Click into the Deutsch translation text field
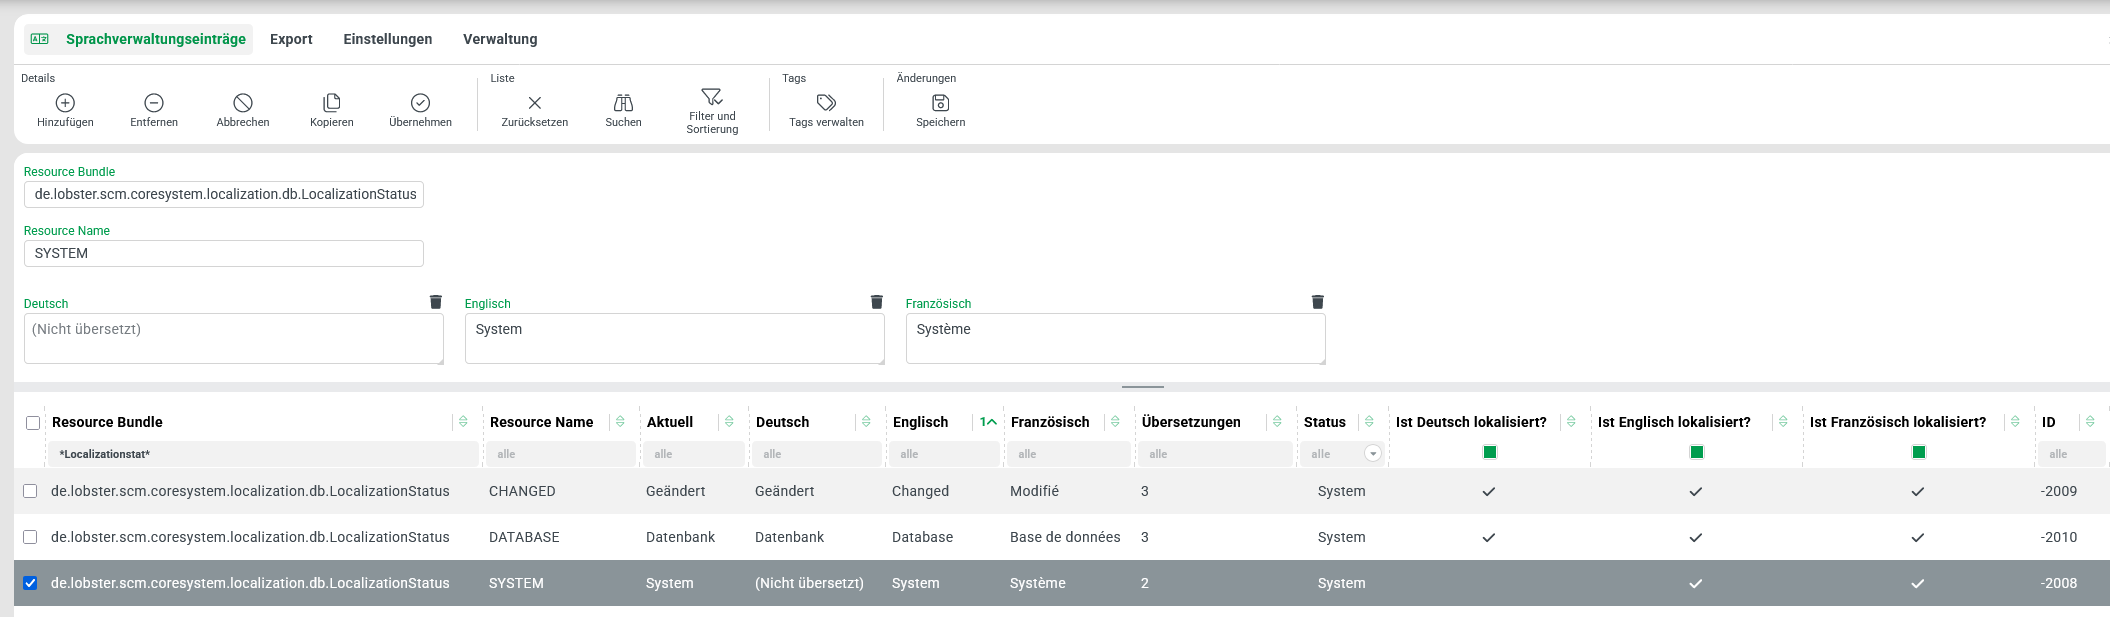 (233, 339)
